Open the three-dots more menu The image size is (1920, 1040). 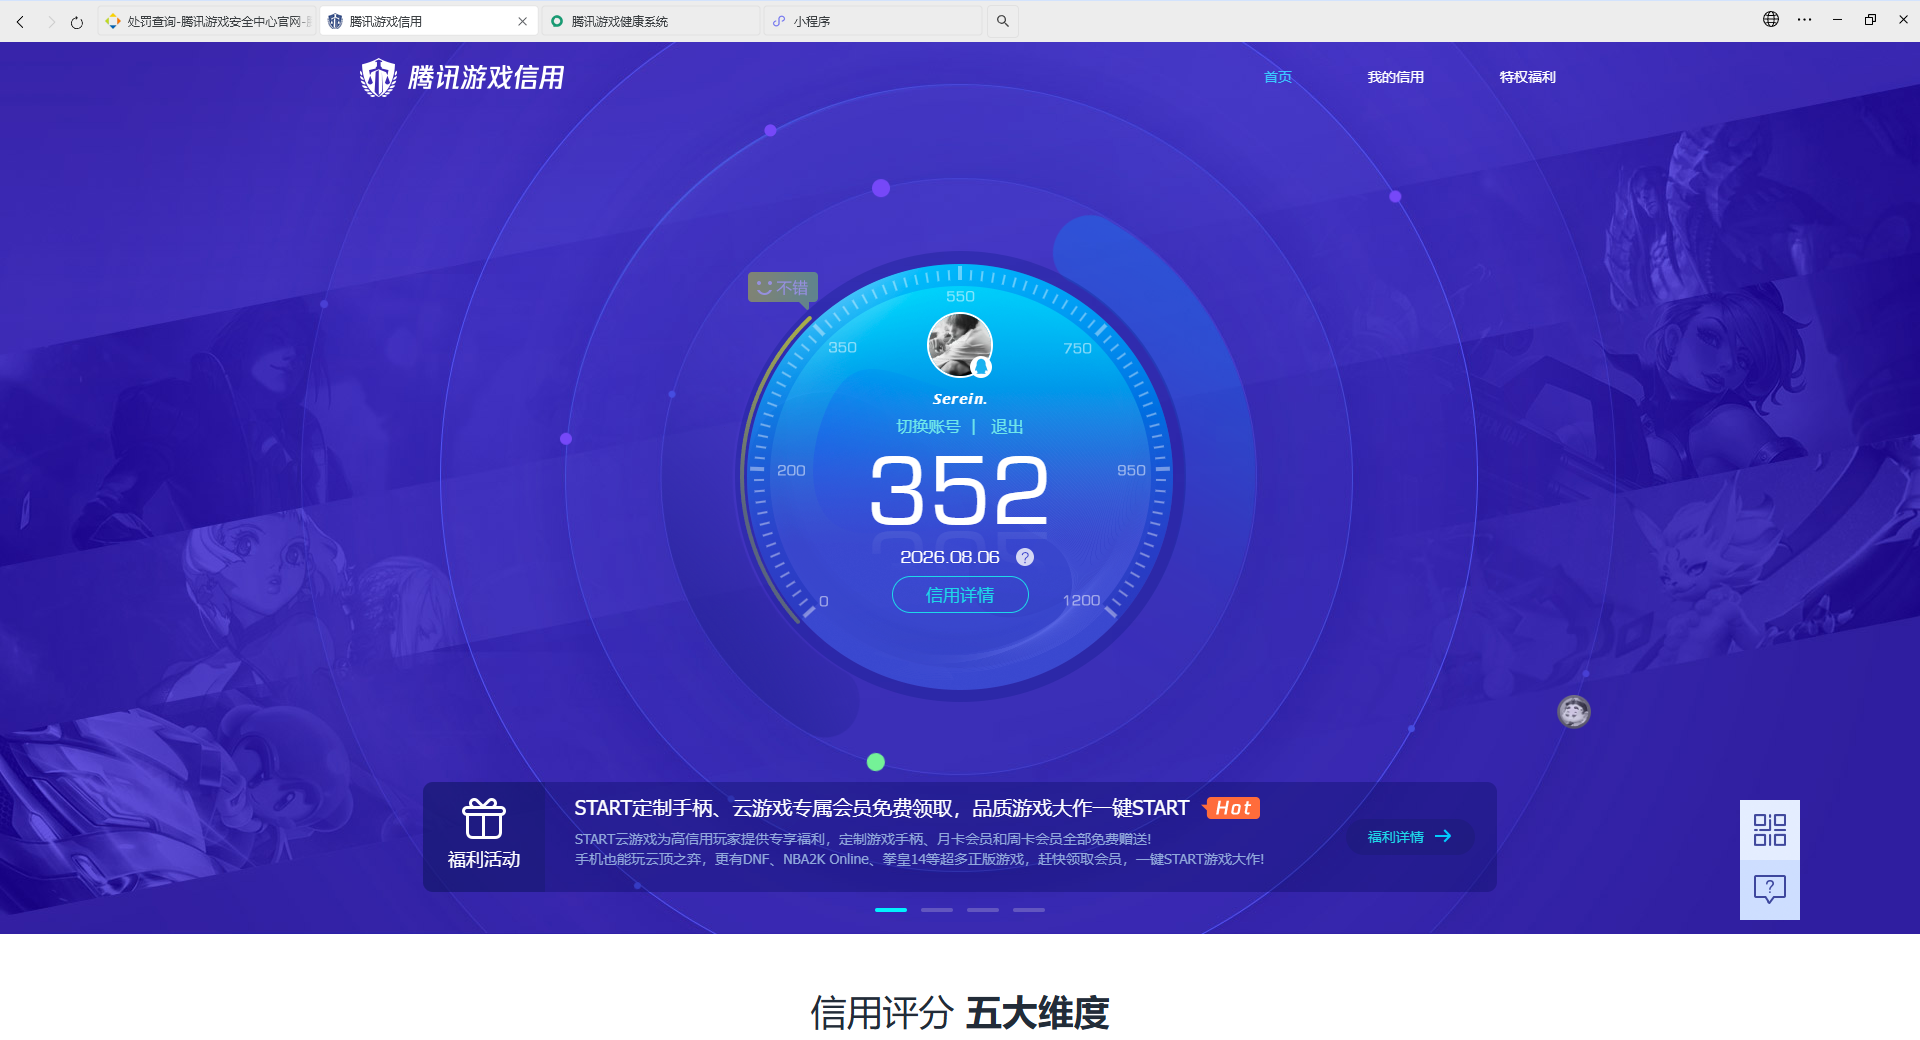coord(1804,19)
